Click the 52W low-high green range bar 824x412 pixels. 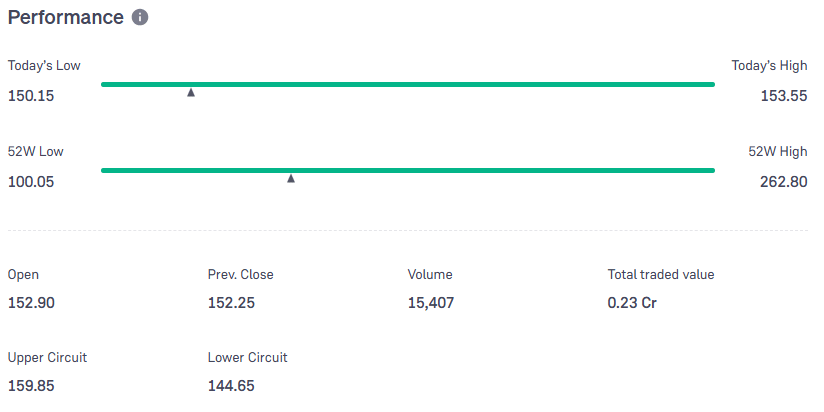coord(408,170)
